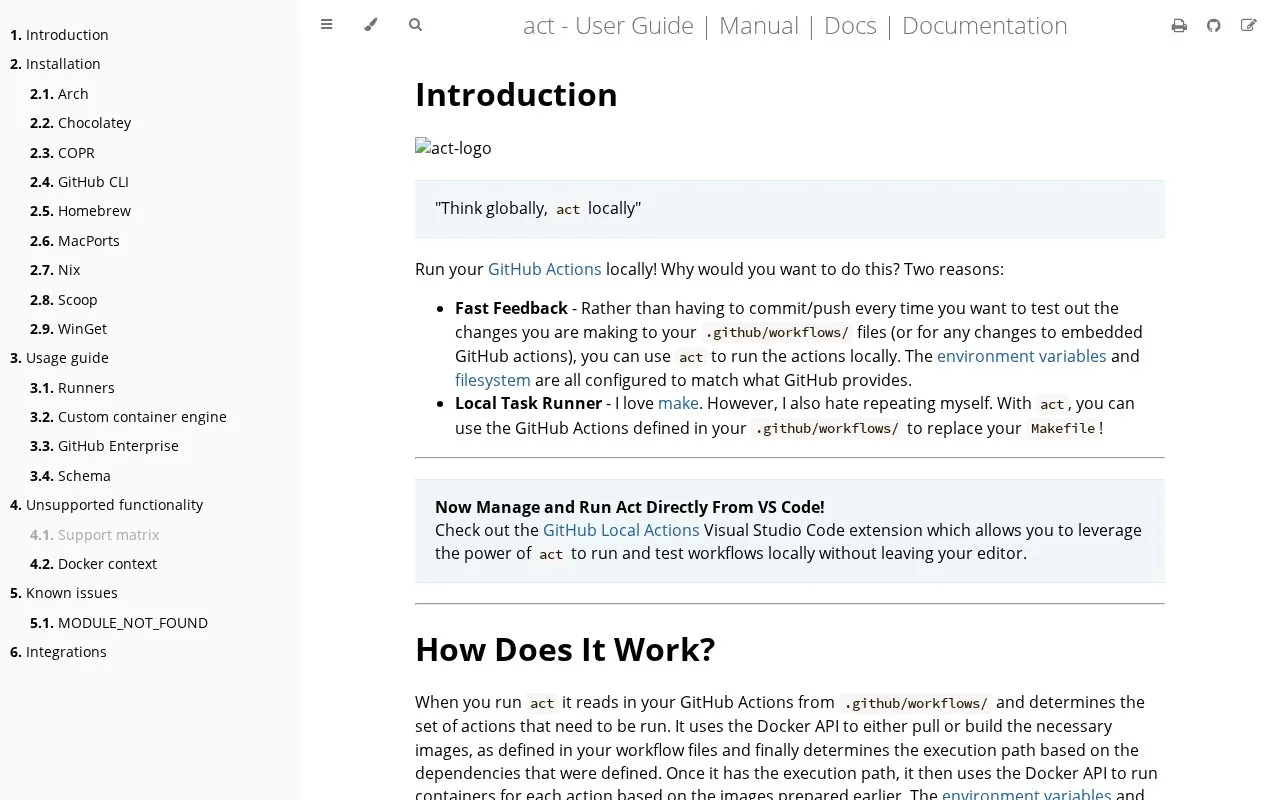Select WinGet in the sidebar
The width and height of the screenshot is (1280, 800).
coord(68,329)
